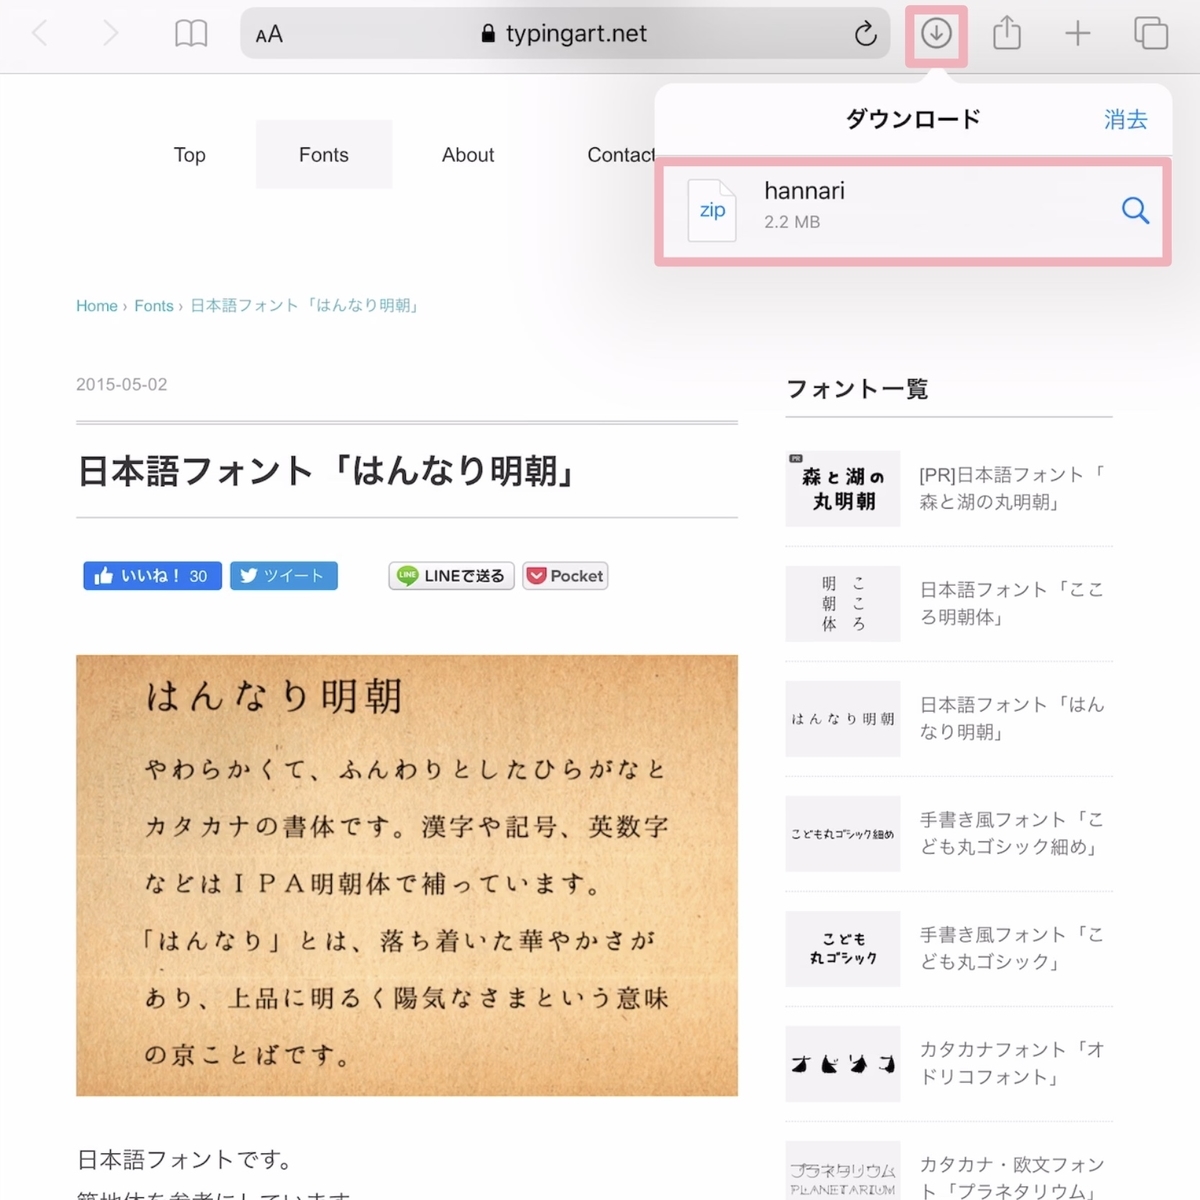Go to Home via breadcrumb link
The image size is (1200, 1200).
[96, 305]
